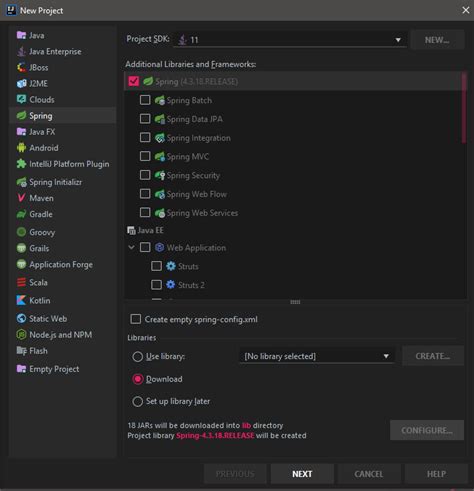This screenshot has height=491, width=474.
Task: Select the Use library radio button
Action: 137,356
